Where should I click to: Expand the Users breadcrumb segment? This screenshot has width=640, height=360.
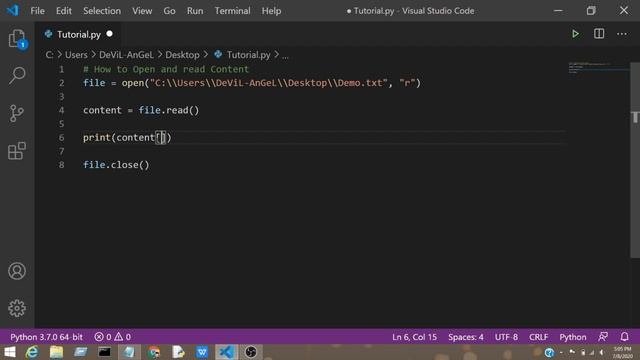(x=76, y=55)
